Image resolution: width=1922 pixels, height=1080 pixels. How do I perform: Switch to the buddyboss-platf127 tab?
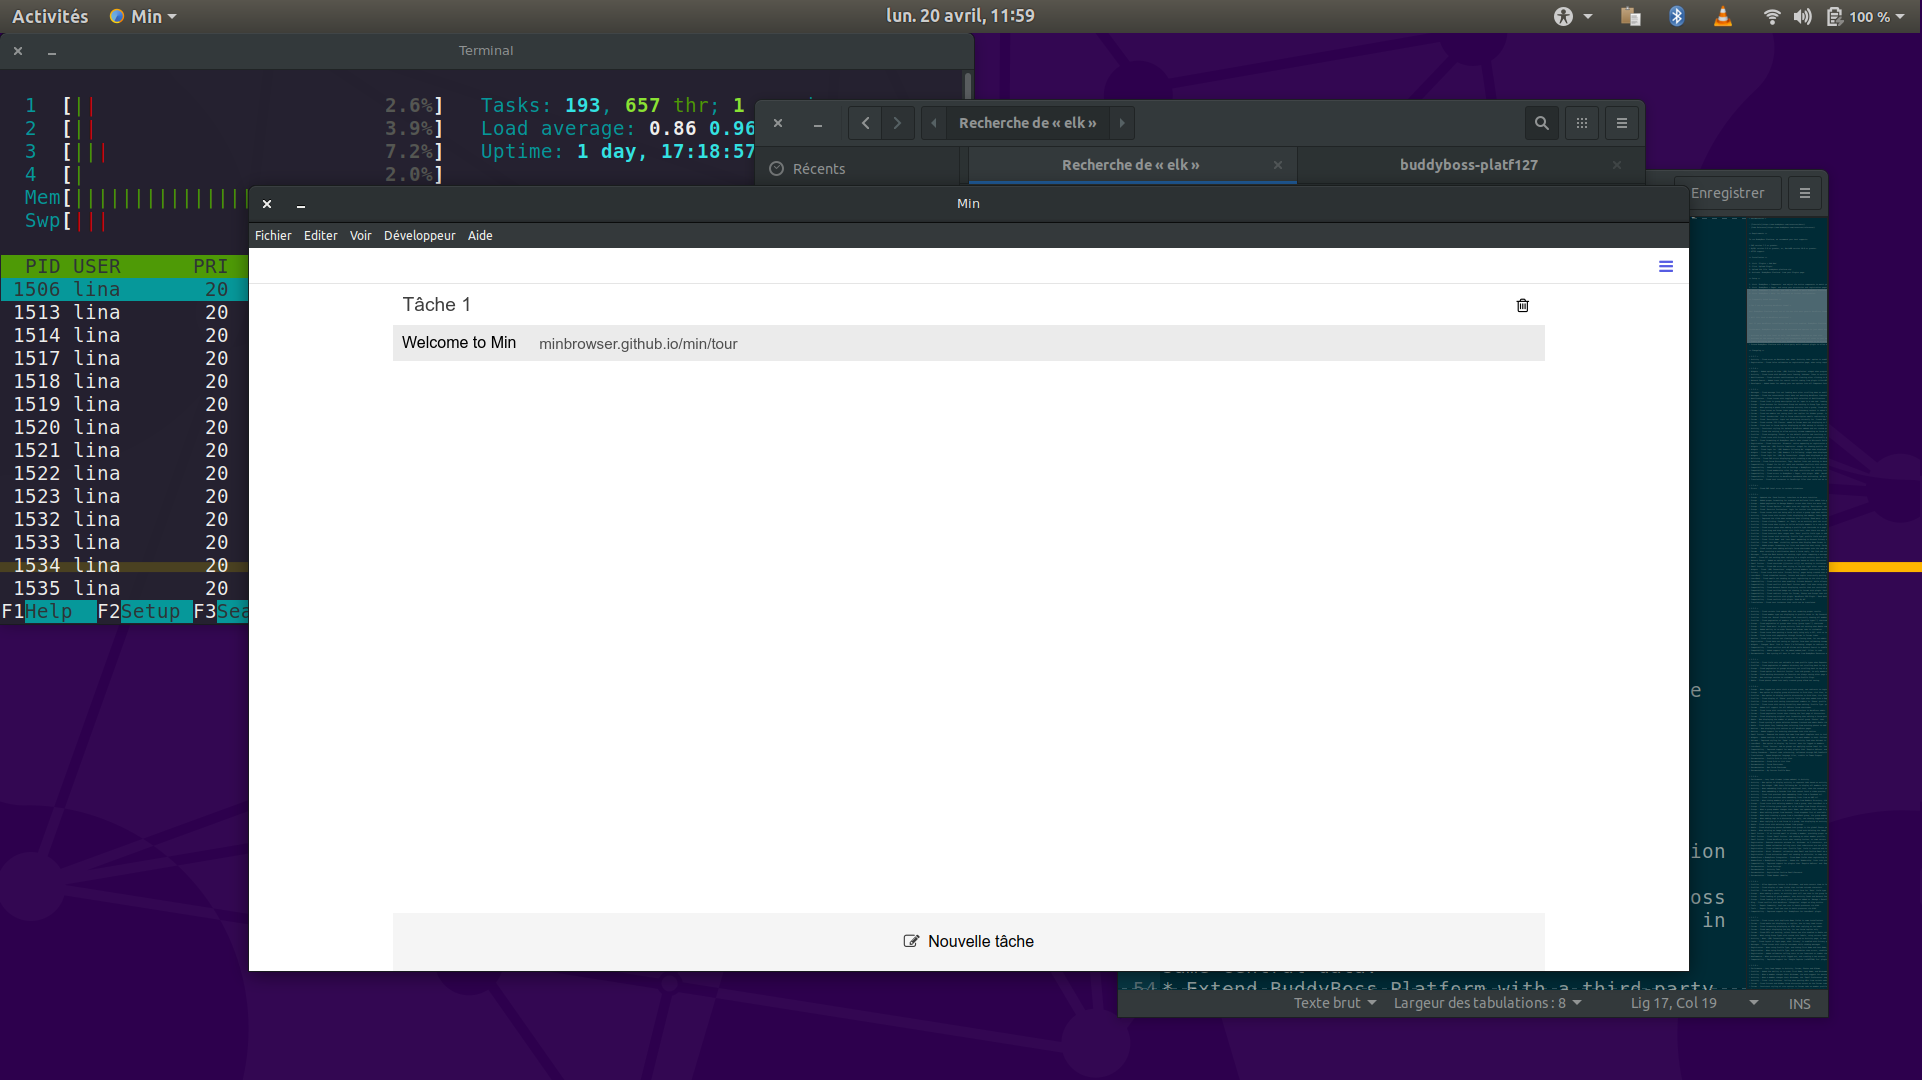[1468, 164]
